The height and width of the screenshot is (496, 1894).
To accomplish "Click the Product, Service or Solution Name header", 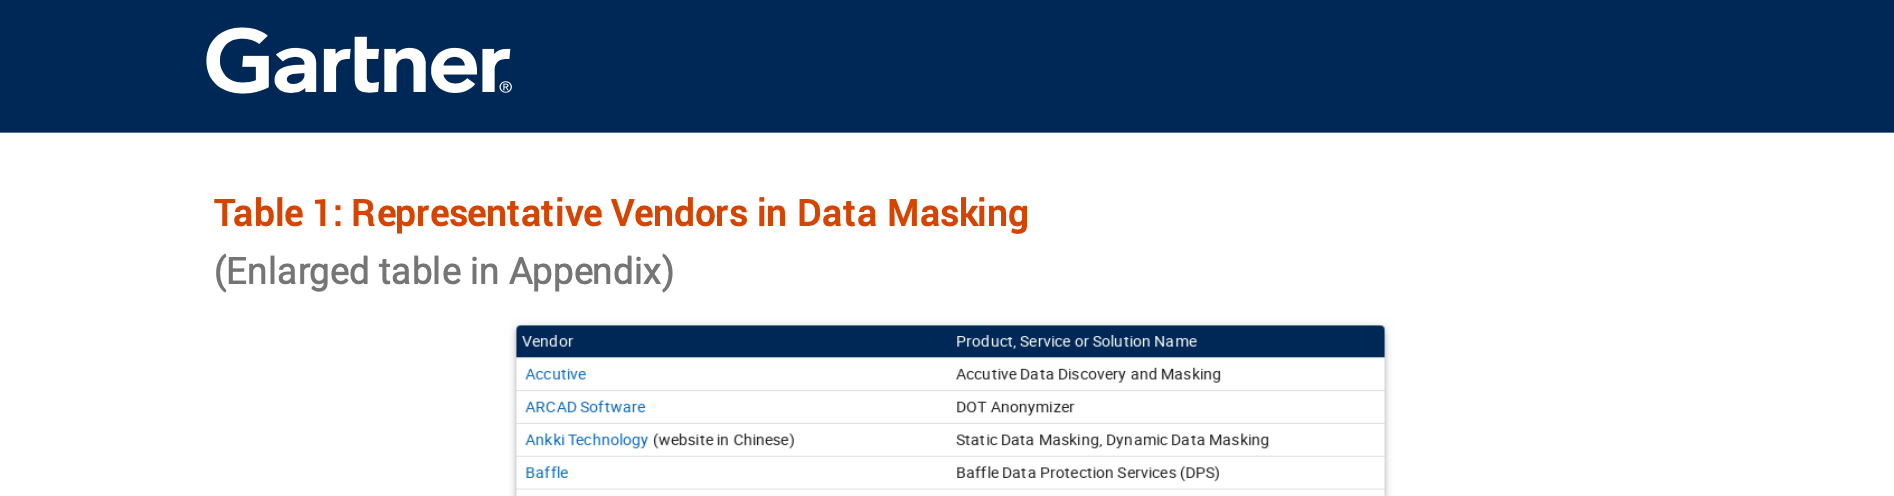I will 1076,341.
